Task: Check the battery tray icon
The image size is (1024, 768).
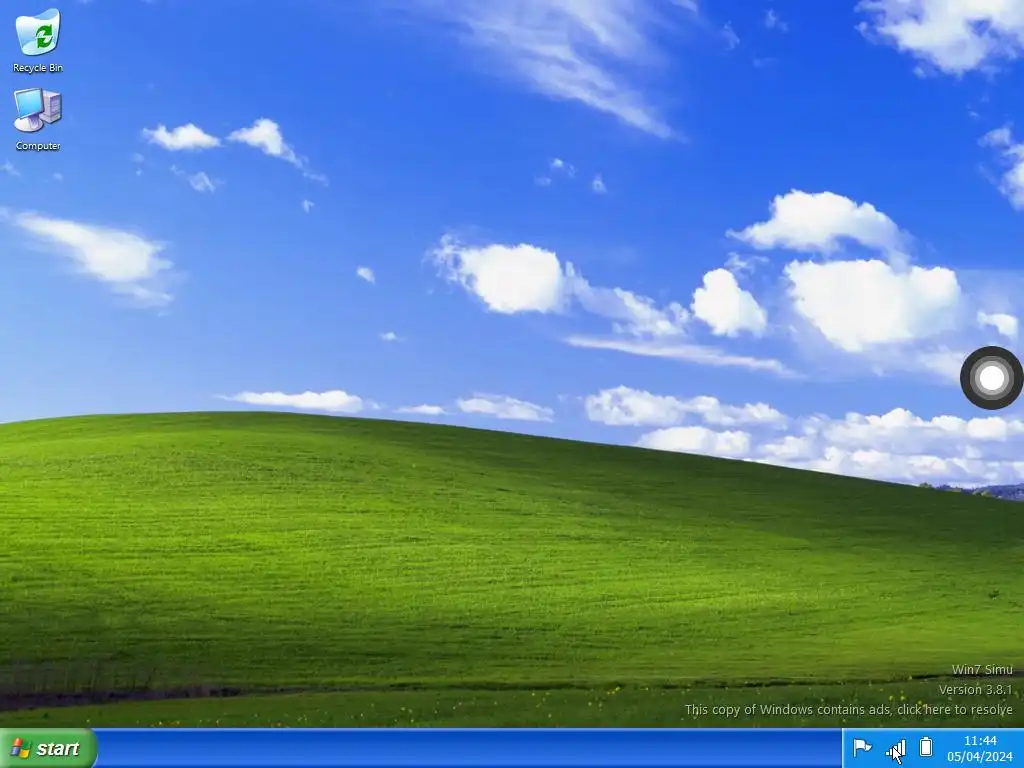Action: [x=926, y=746]
